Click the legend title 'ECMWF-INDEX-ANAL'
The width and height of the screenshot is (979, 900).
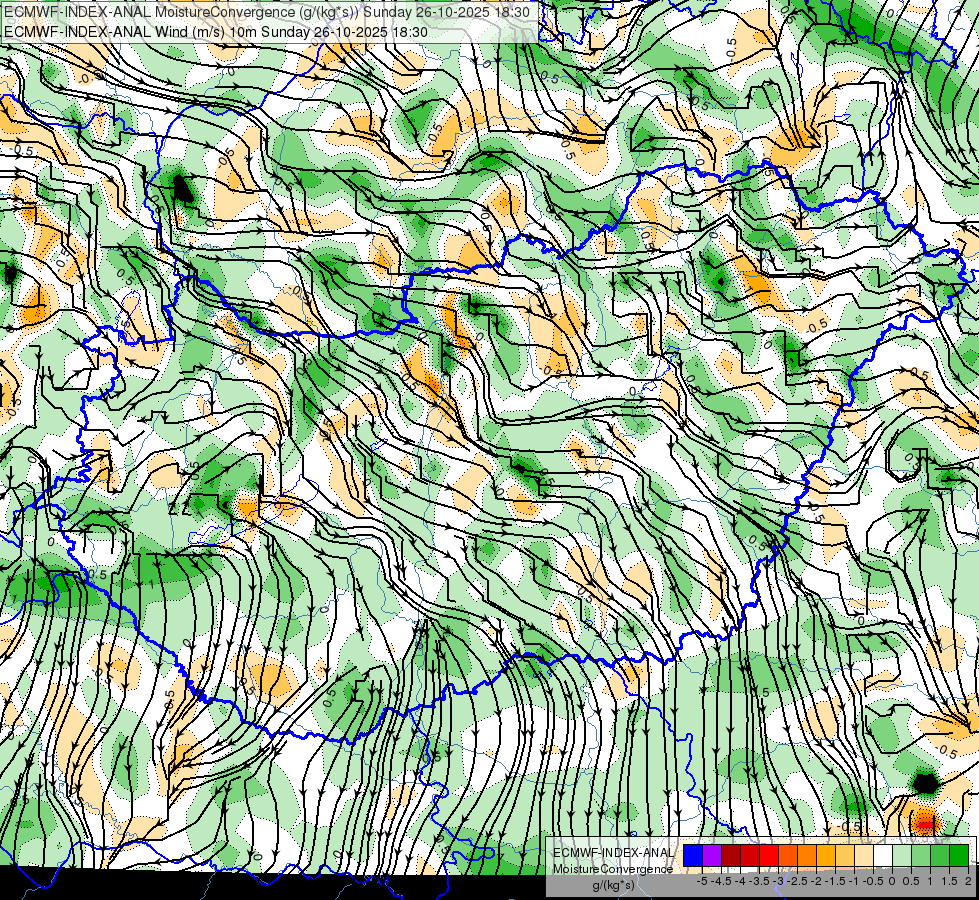point(613,853)
